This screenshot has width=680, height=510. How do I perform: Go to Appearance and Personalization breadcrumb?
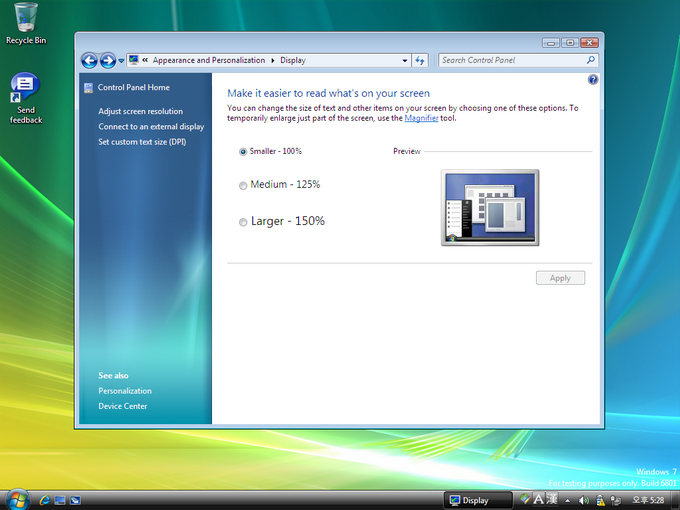[209, 60]
